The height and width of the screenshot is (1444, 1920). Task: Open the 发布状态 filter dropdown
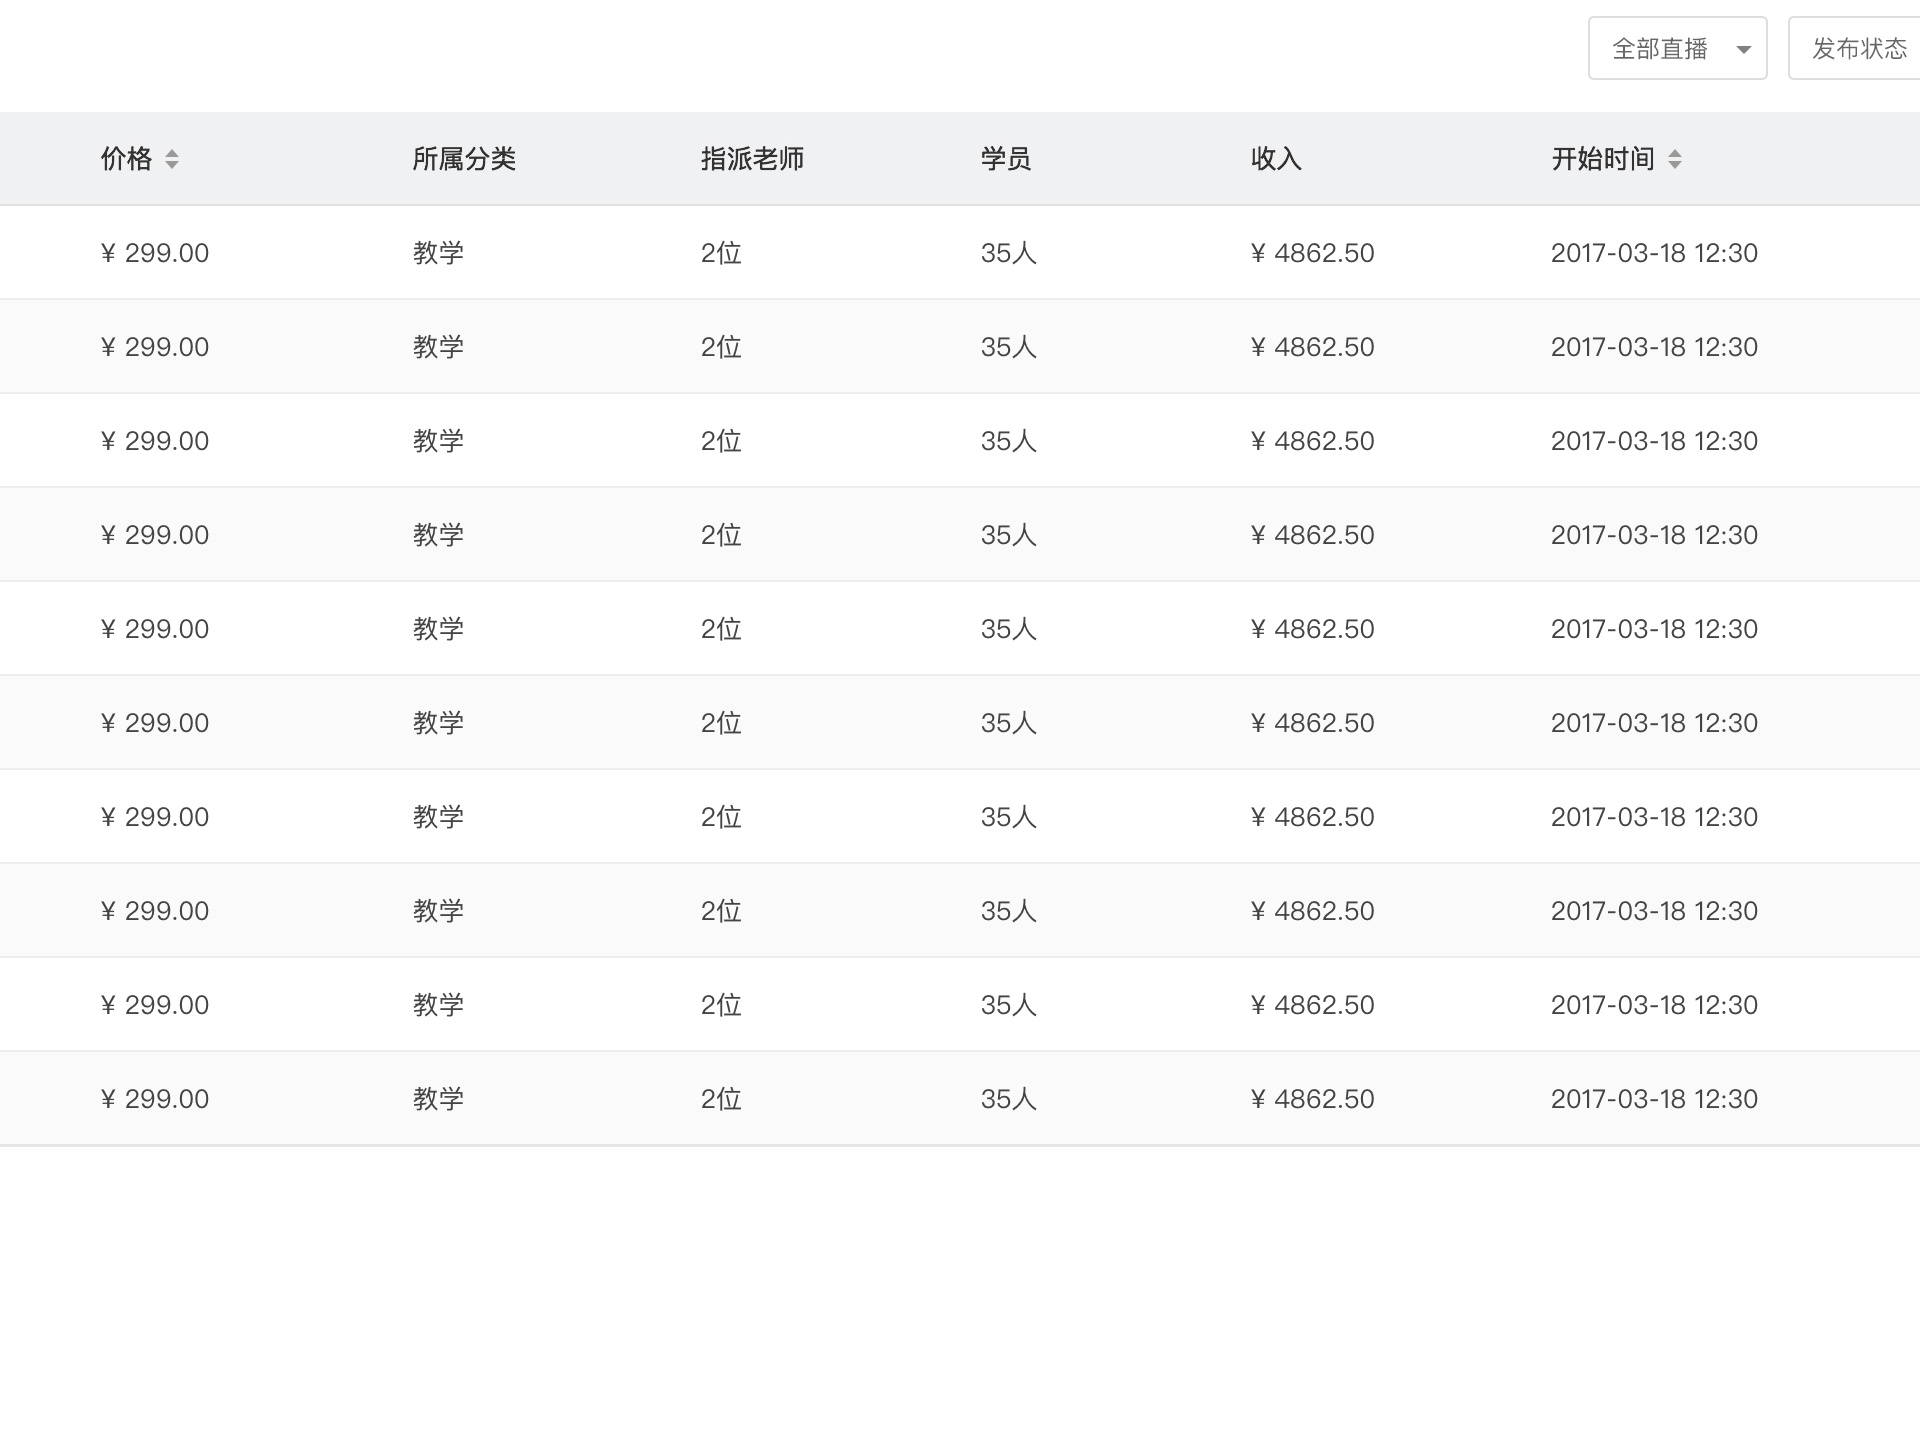tap(1858, 49)
